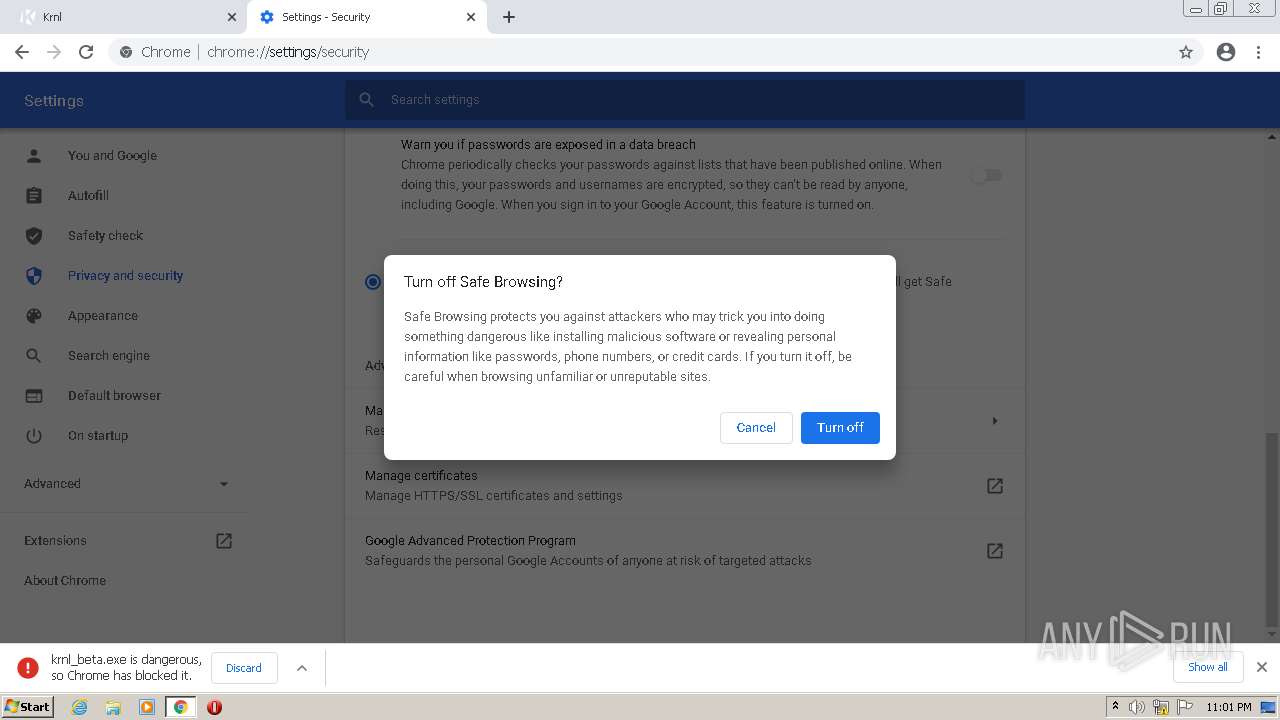
Task: Click the search magnifier icon in settings bar
Action: coord(367,100)
